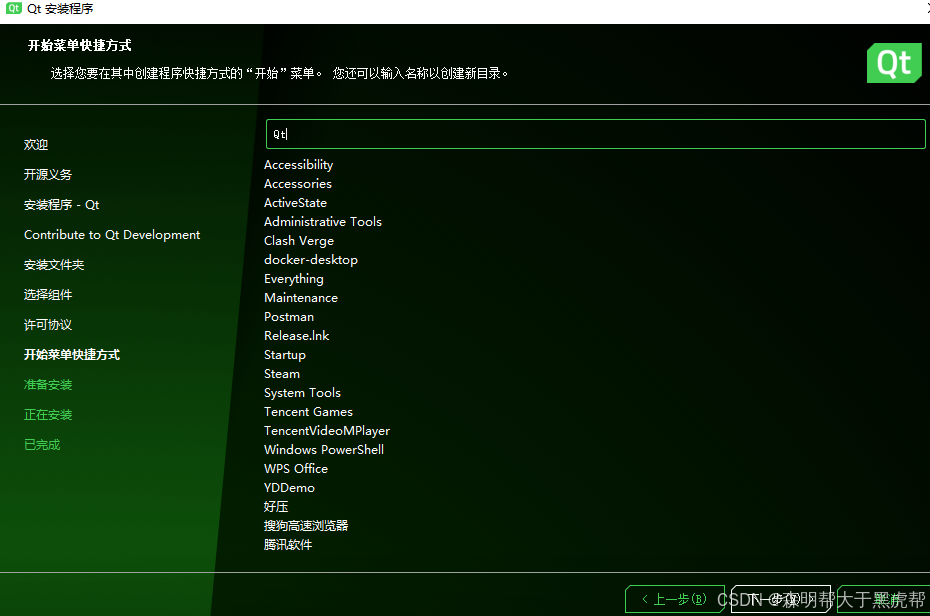Click the 准备安装 sidebar step
Screen dimensions: 930x616
pyautogui.click(x=47, y=385)
